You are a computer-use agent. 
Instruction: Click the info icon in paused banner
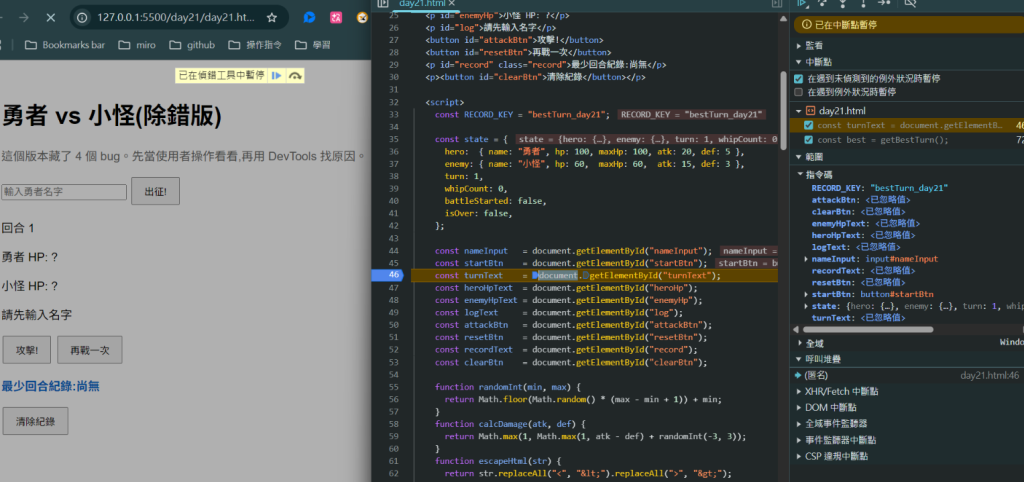pyautogui.click(x=807, y=25)
